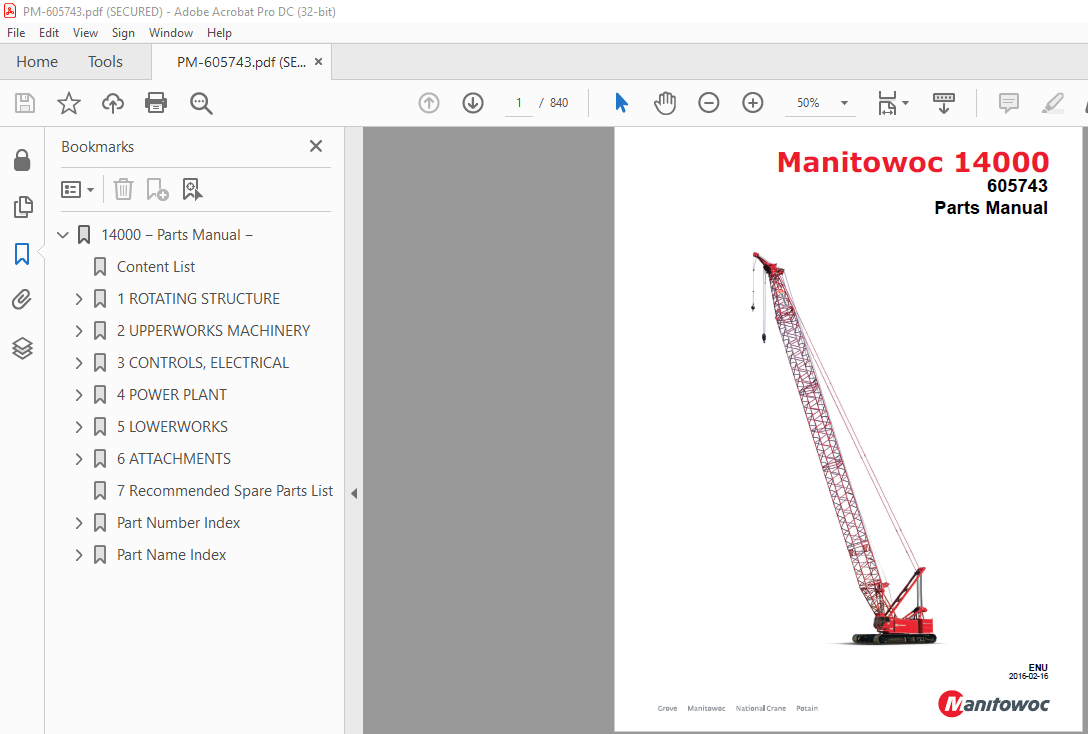The image size is (1088, 734).
Task: Expand Part Name Index bookmark
Action: (79, 555)
